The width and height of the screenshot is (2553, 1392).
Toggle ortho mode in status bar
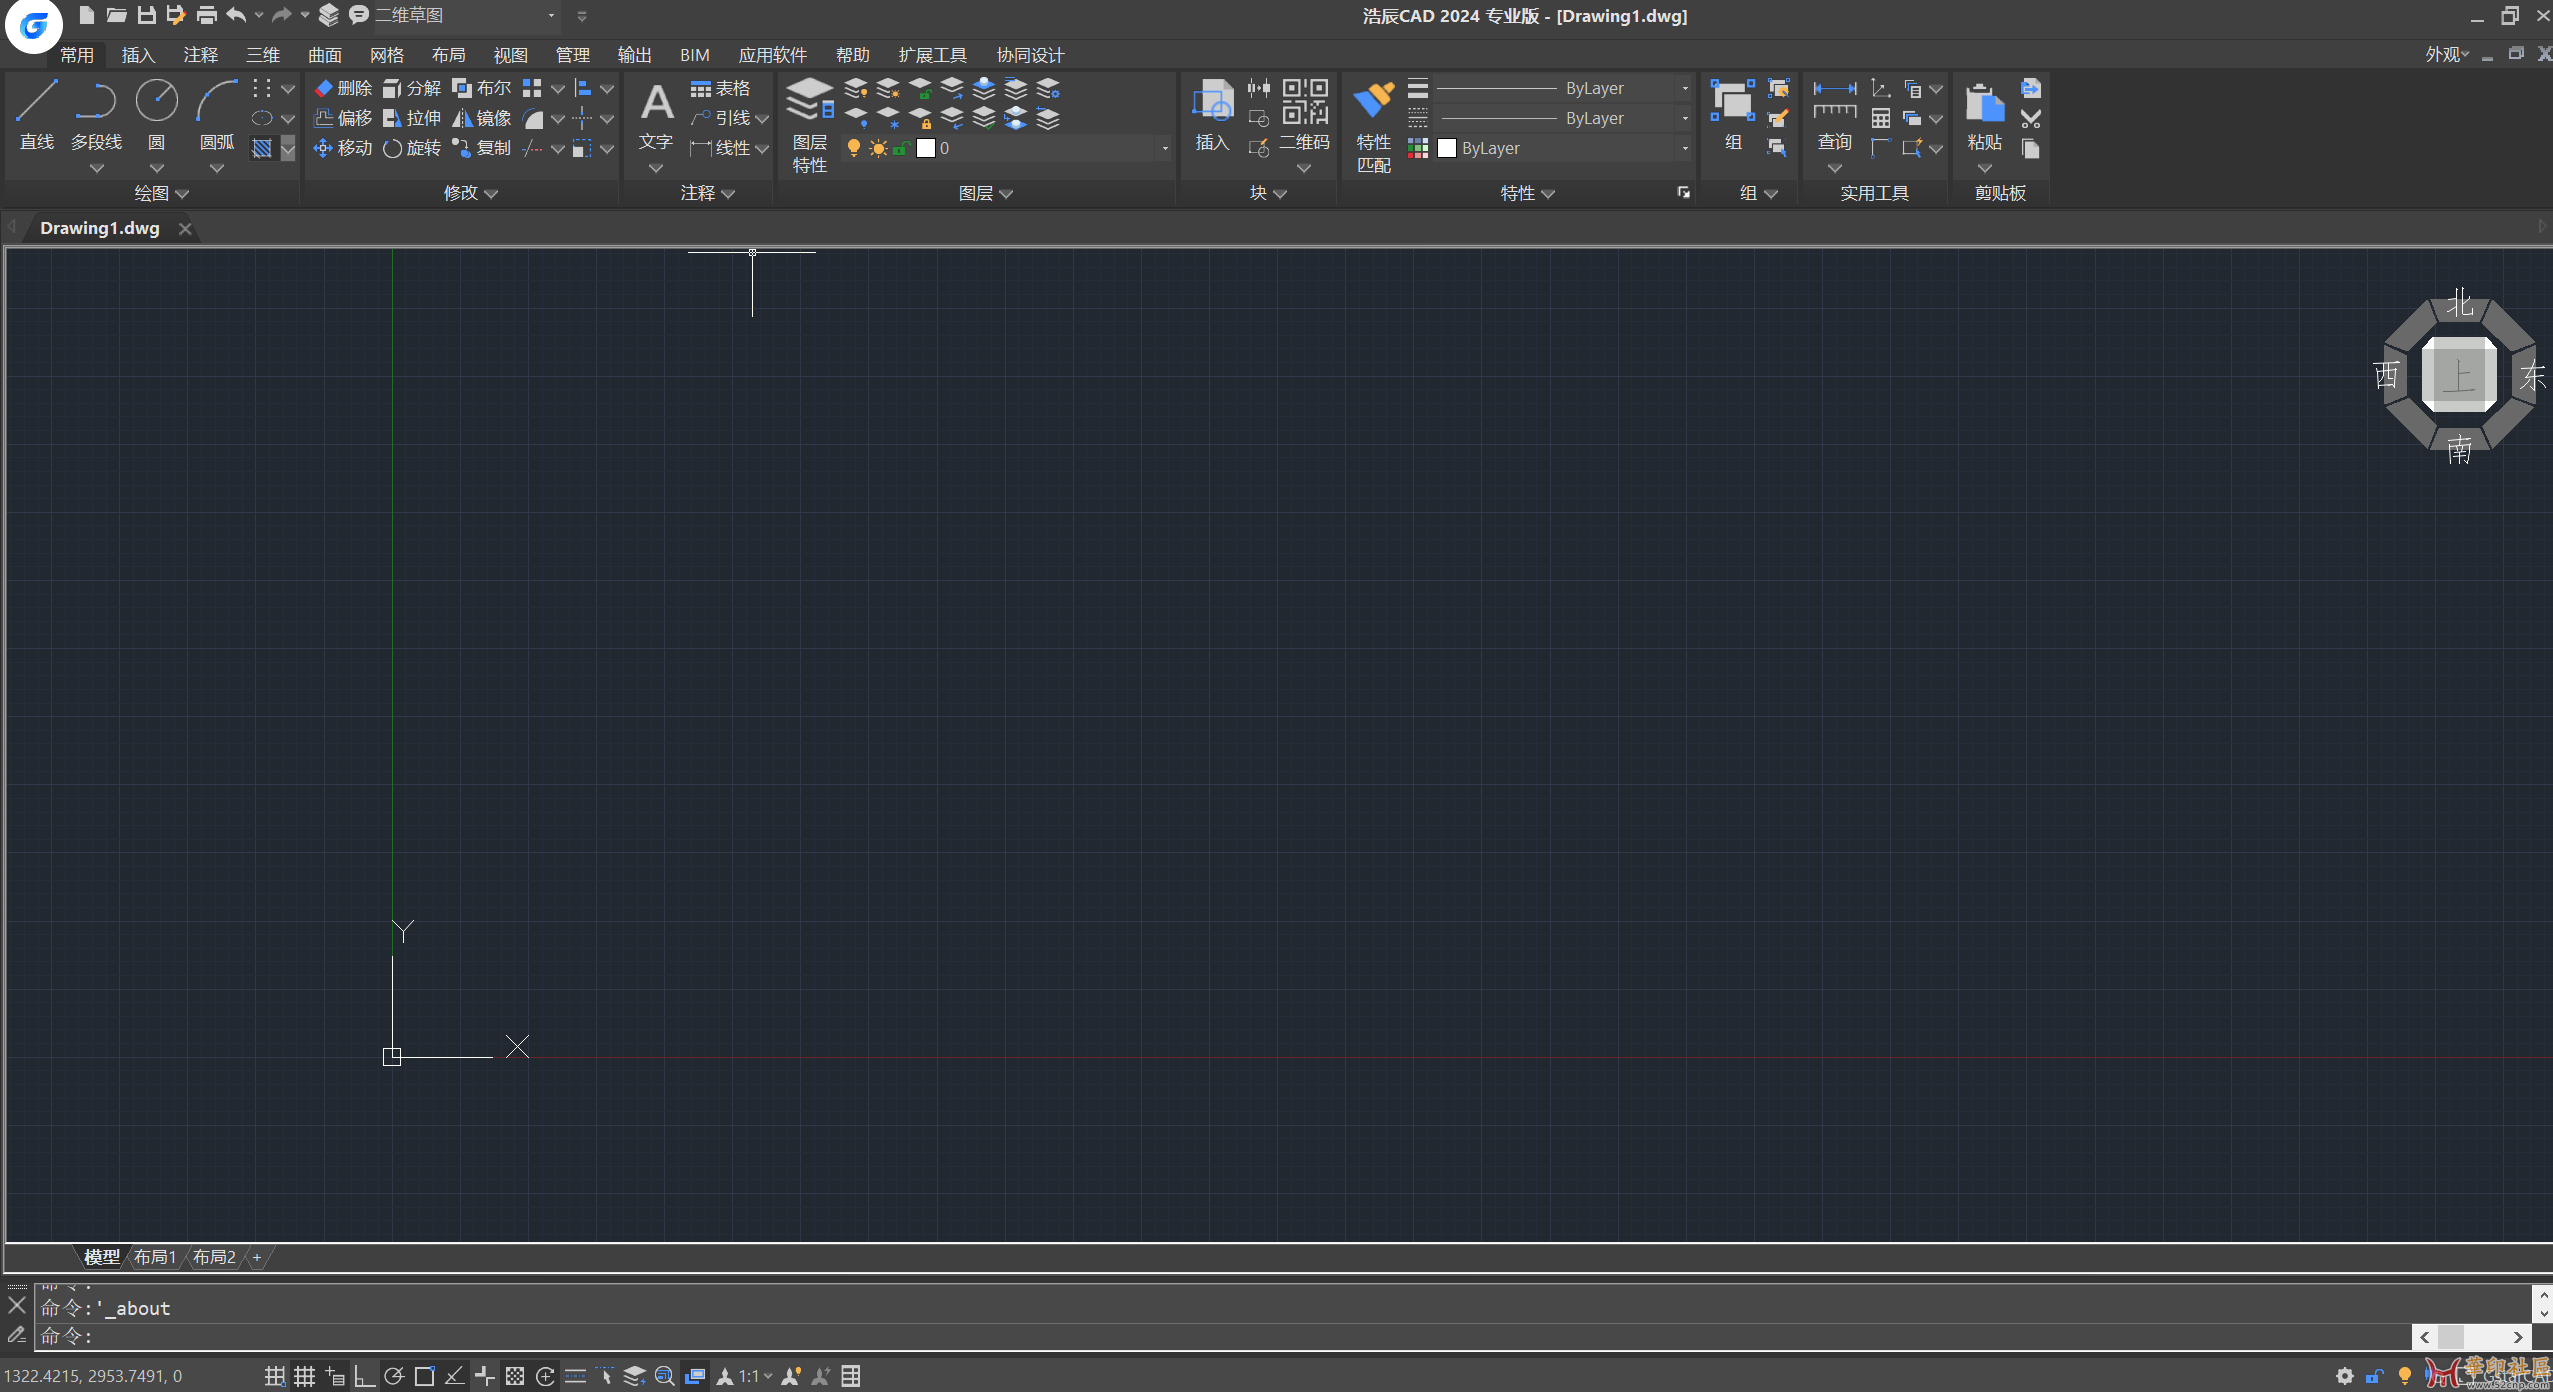coord(365,1376)
